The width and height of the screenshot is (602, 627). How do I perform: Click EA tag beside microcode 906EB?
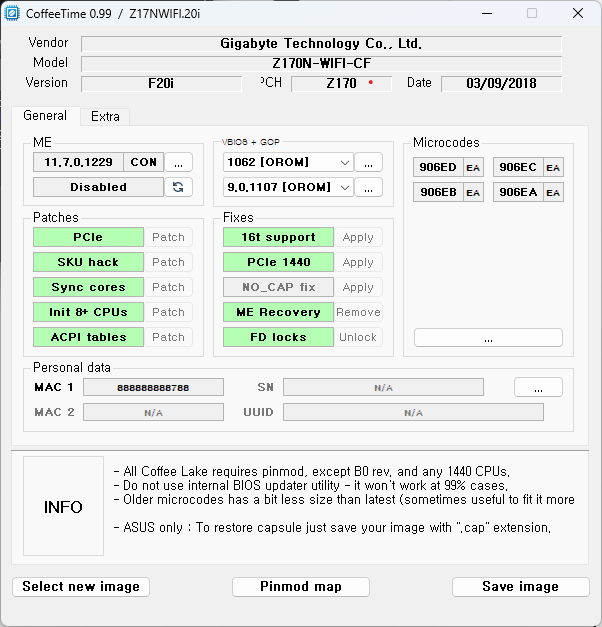pos(473,193)
